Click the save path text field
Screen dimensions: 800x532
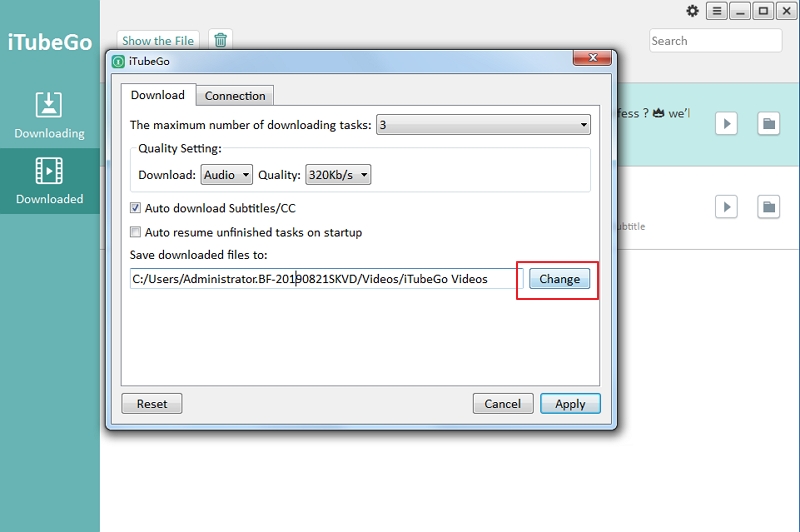coord(327,279)
